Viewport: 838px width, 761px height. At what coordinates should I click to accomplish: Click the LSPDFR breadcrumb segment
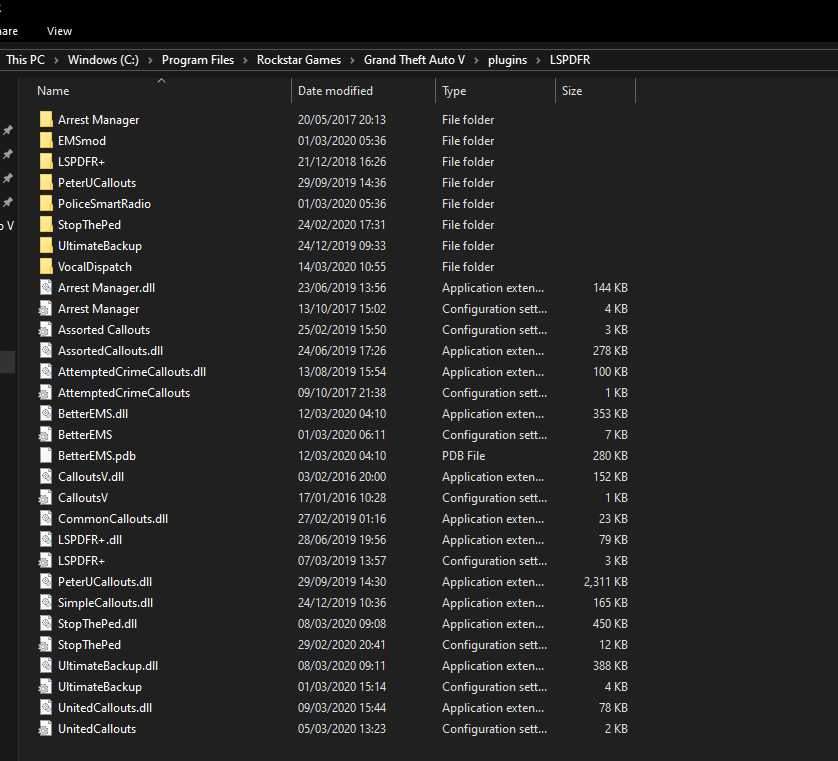coord(570,60)
